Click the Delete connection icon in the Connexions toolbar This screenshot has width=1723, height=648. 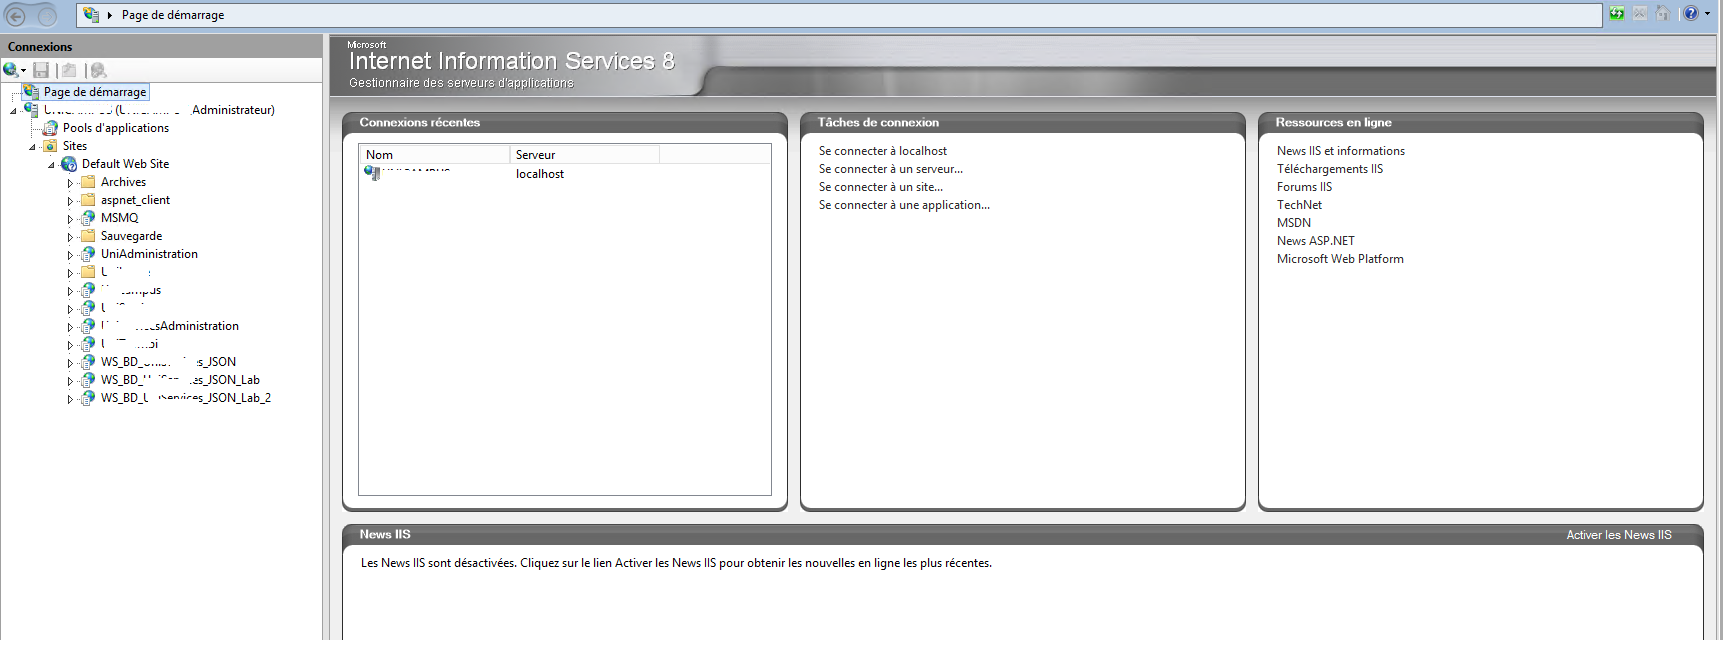click(x=98, y=70)
